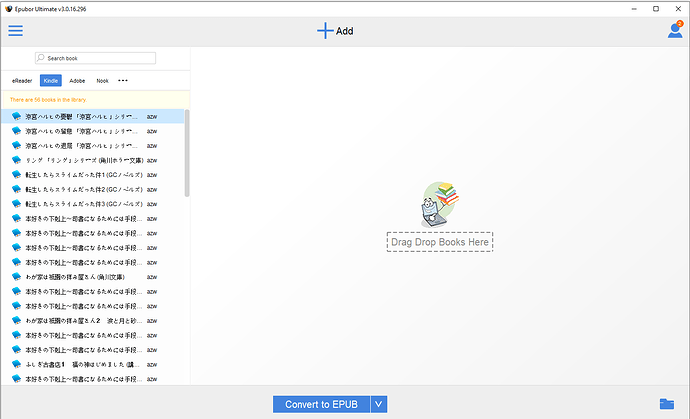Maximize the Epubor Ultimate window

(x=656, y=9)
